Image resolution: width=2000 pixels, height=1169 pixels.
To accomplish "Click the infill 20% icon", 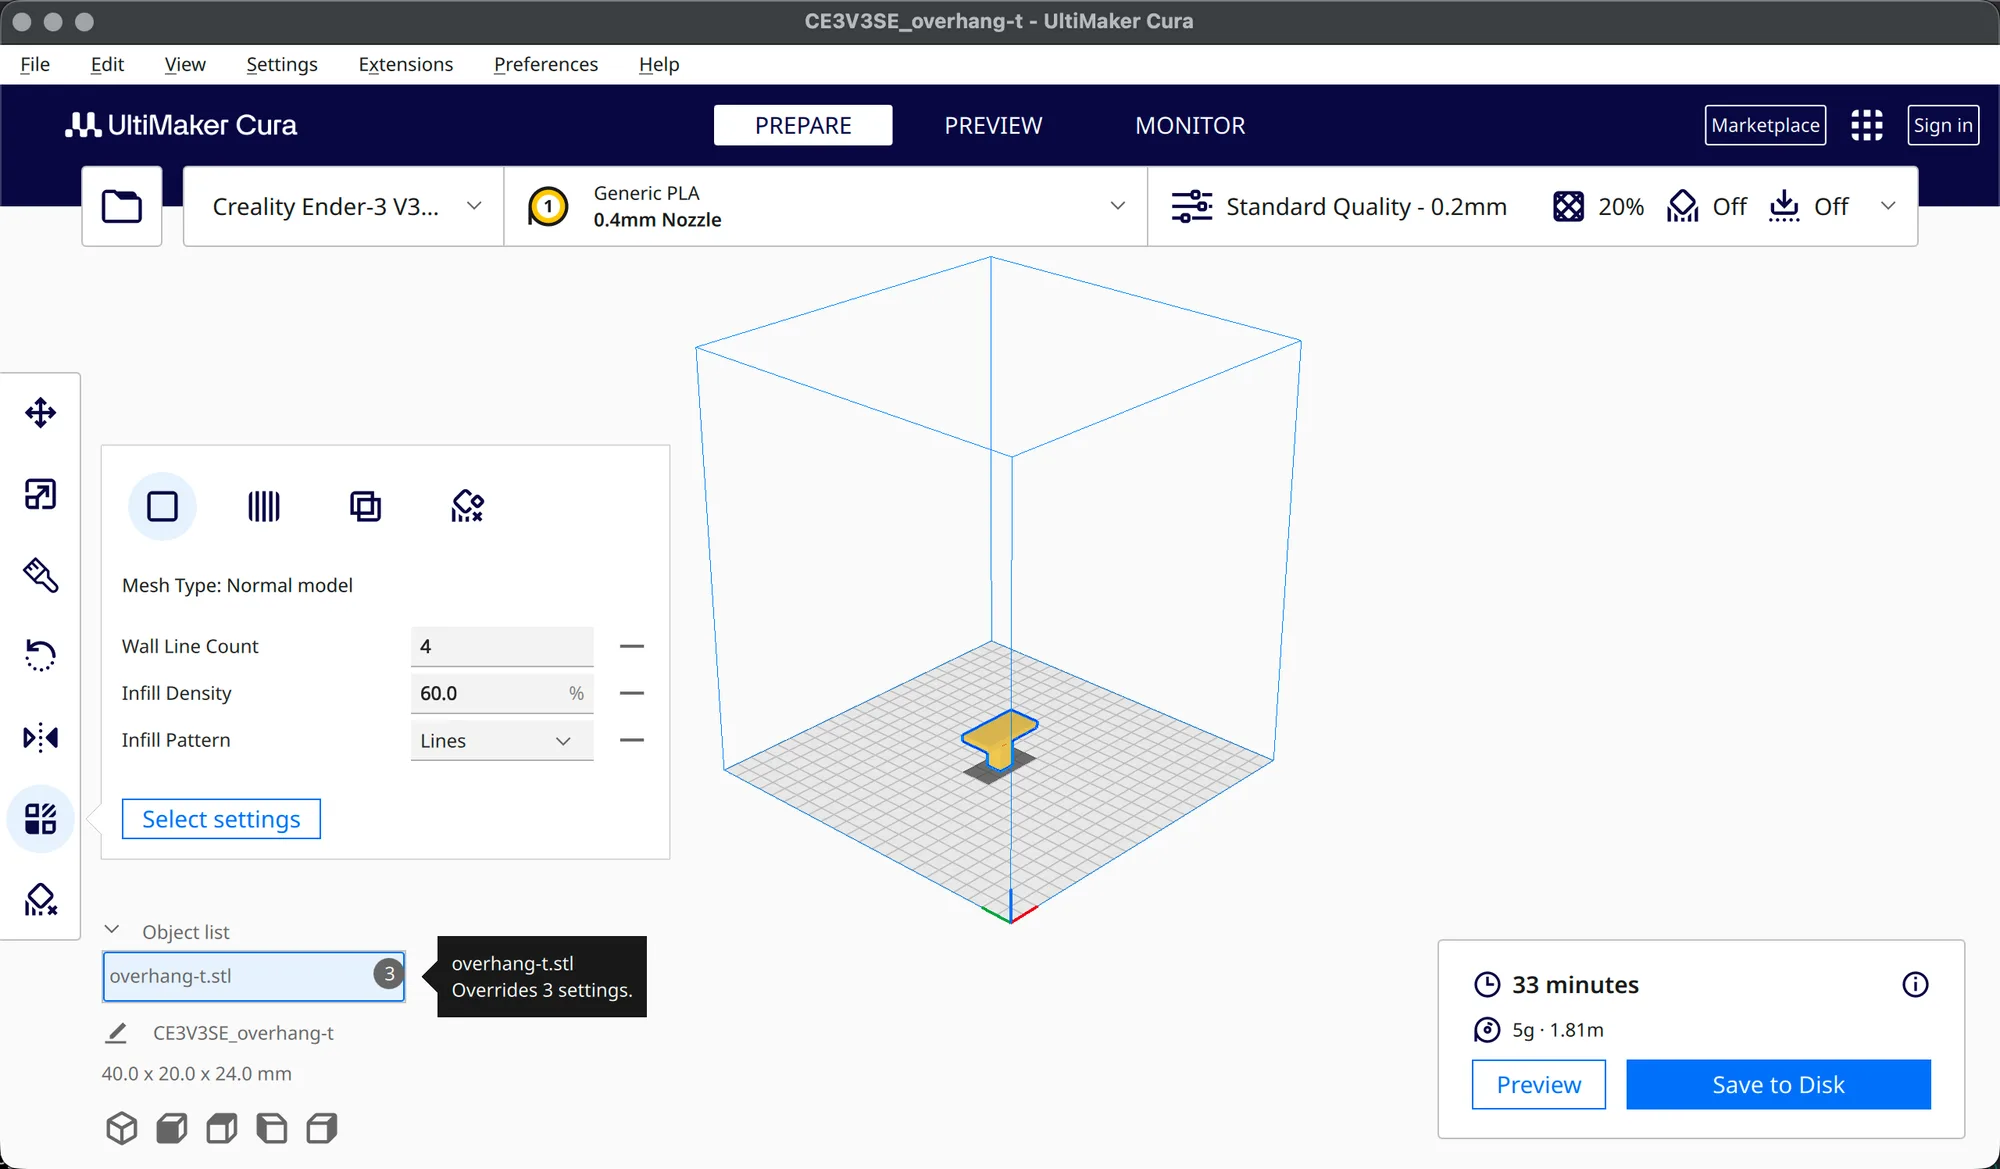I will (x=1568, y=206).
